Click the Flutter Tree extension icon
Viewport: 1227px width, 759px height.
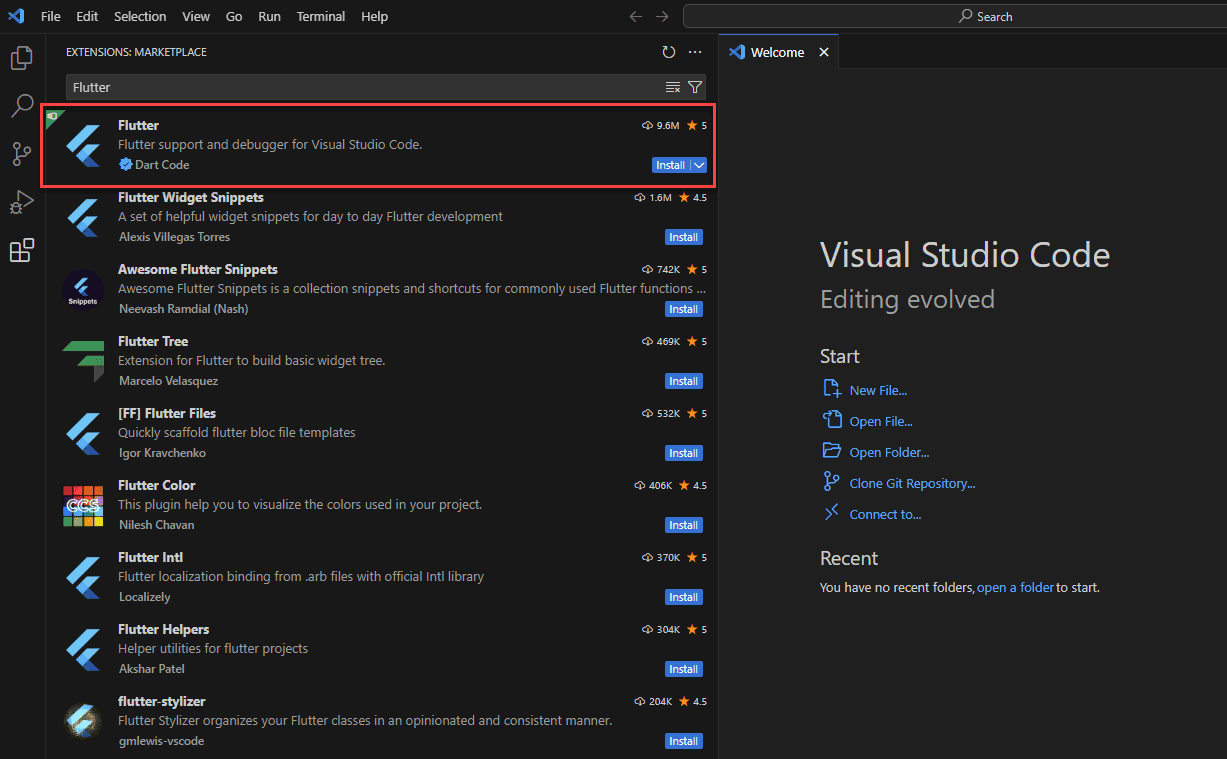(x=83, y=361)
